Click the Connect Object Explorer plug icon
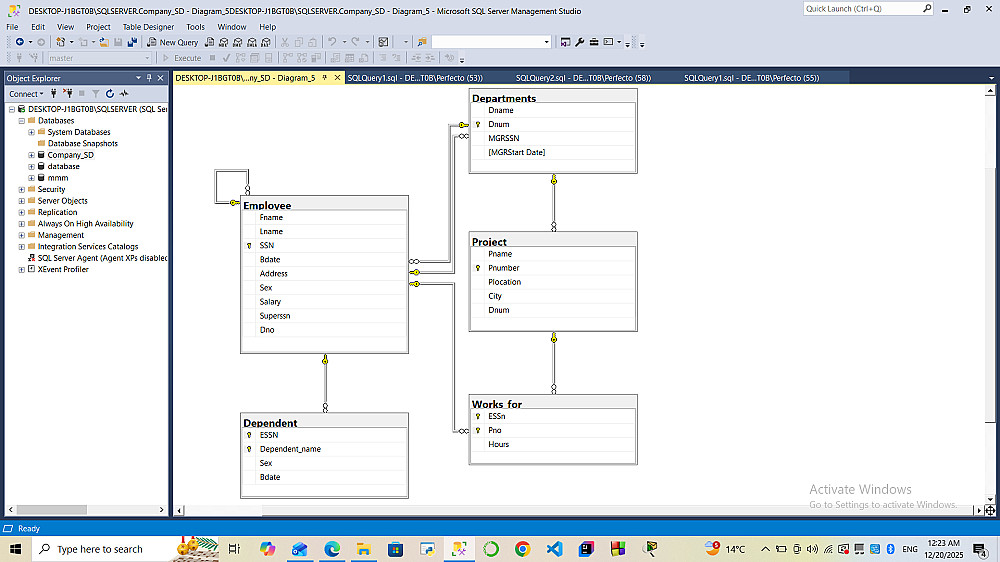Viewport: 1000px width, 562px height. pos(54,93)
